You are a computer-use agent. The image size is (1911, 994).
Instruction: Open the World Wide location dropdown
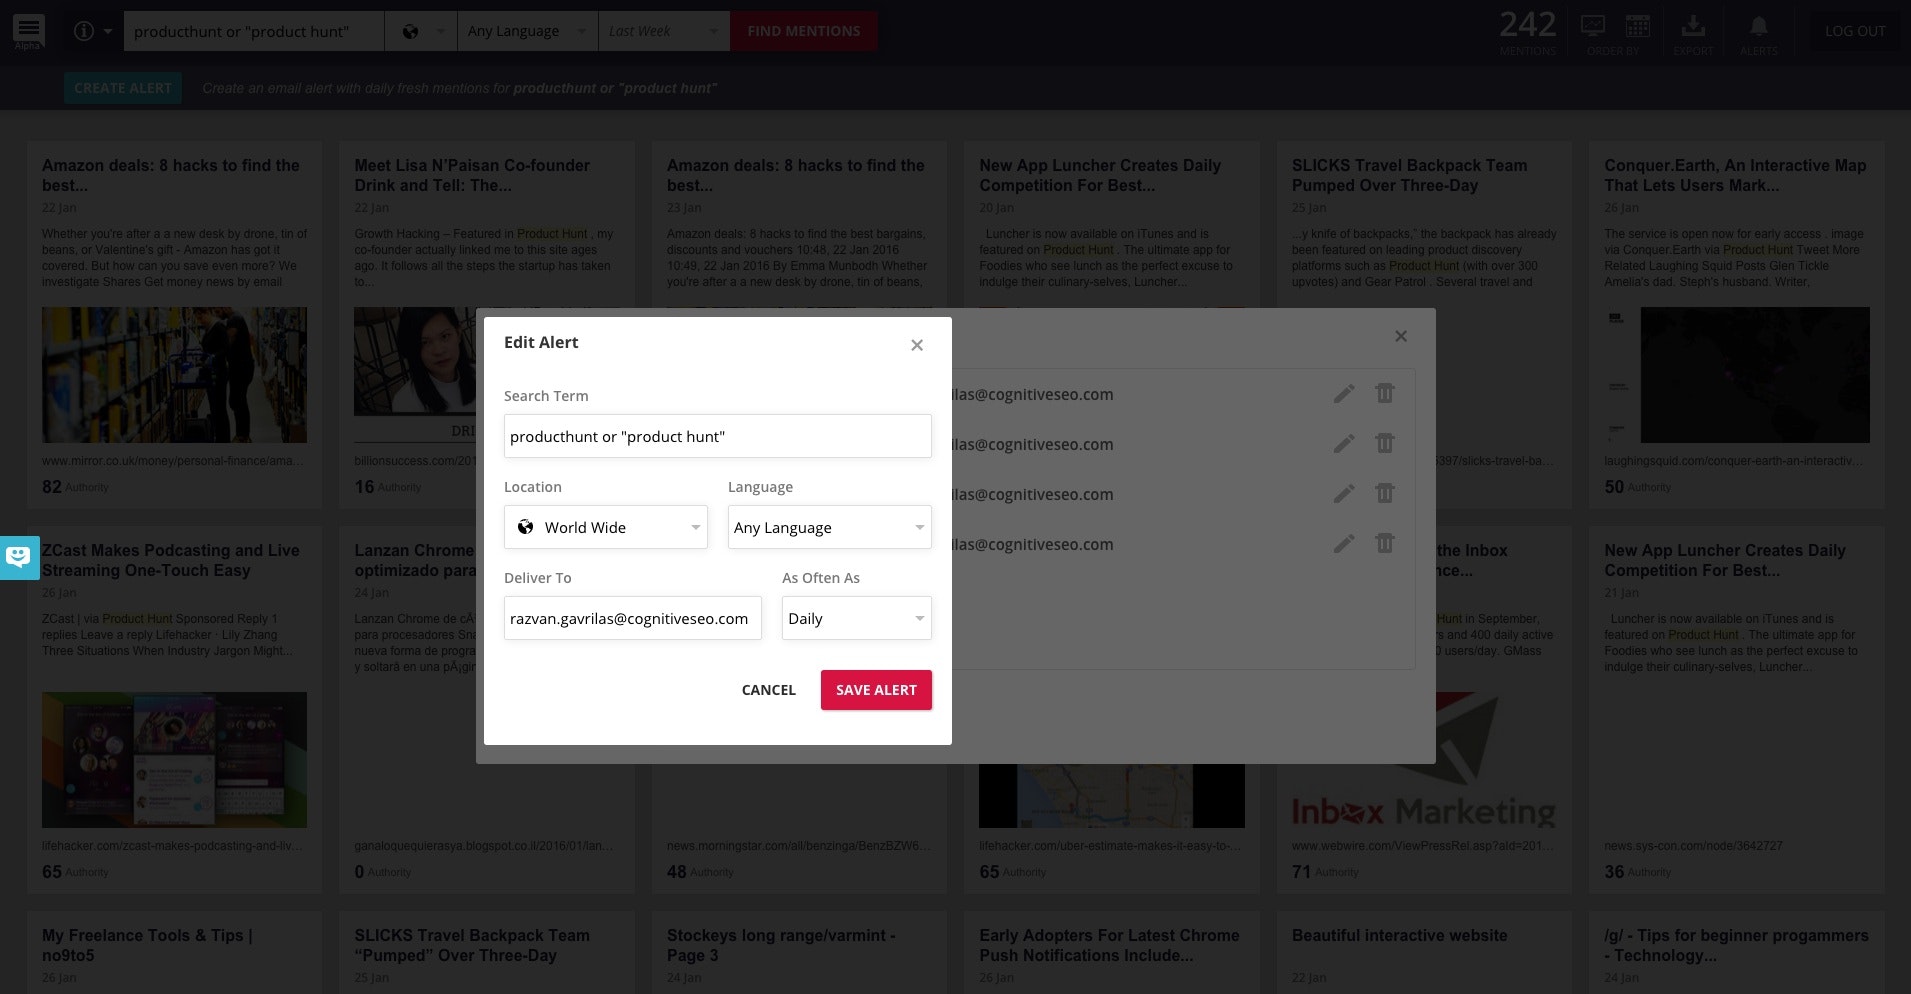pos(605,527)
